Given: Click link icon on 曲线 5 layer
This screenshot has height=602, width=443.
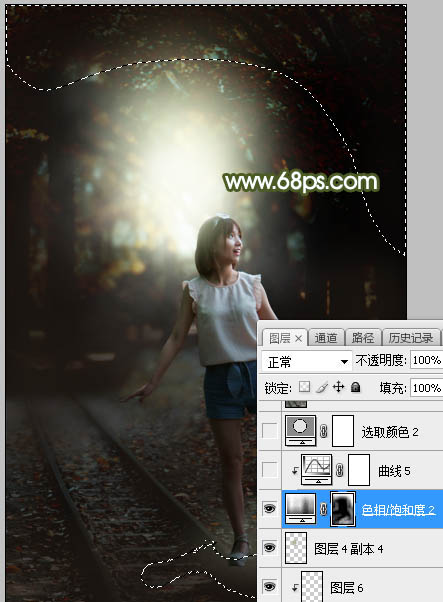Looking at the screenshot, I should (x=339, y=470).
